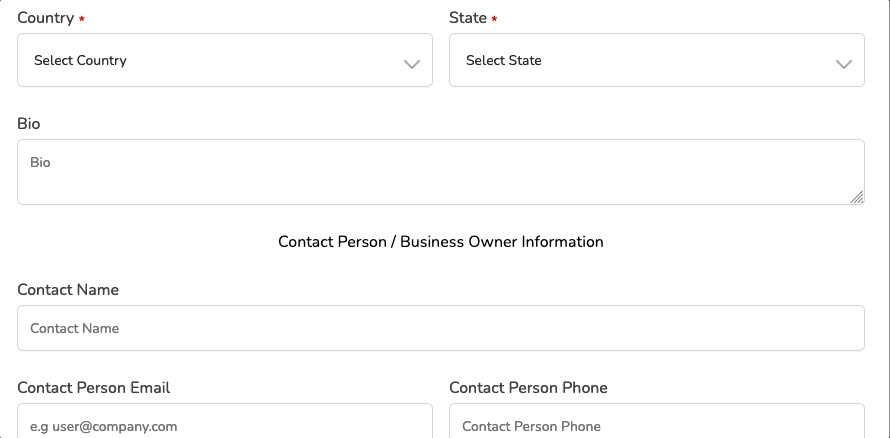The image size is (890, 438).
Task: Click the Contact Name label
Action: click(x=68, y=290)
